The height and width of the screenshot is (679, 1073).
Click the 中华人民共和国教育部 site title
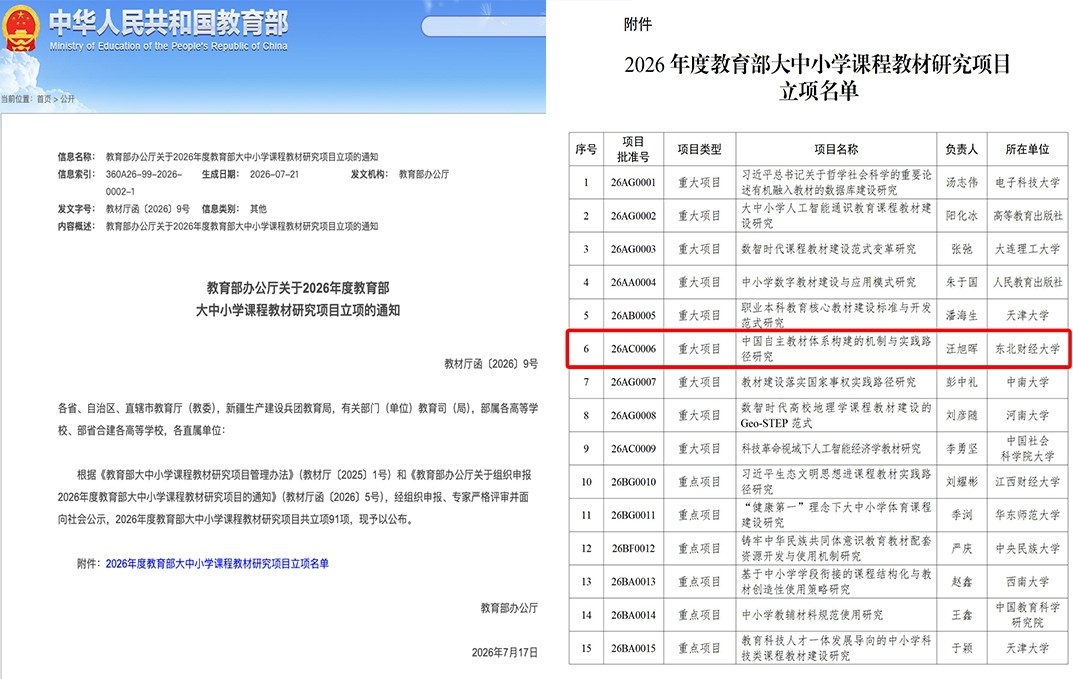coord(168,23)
